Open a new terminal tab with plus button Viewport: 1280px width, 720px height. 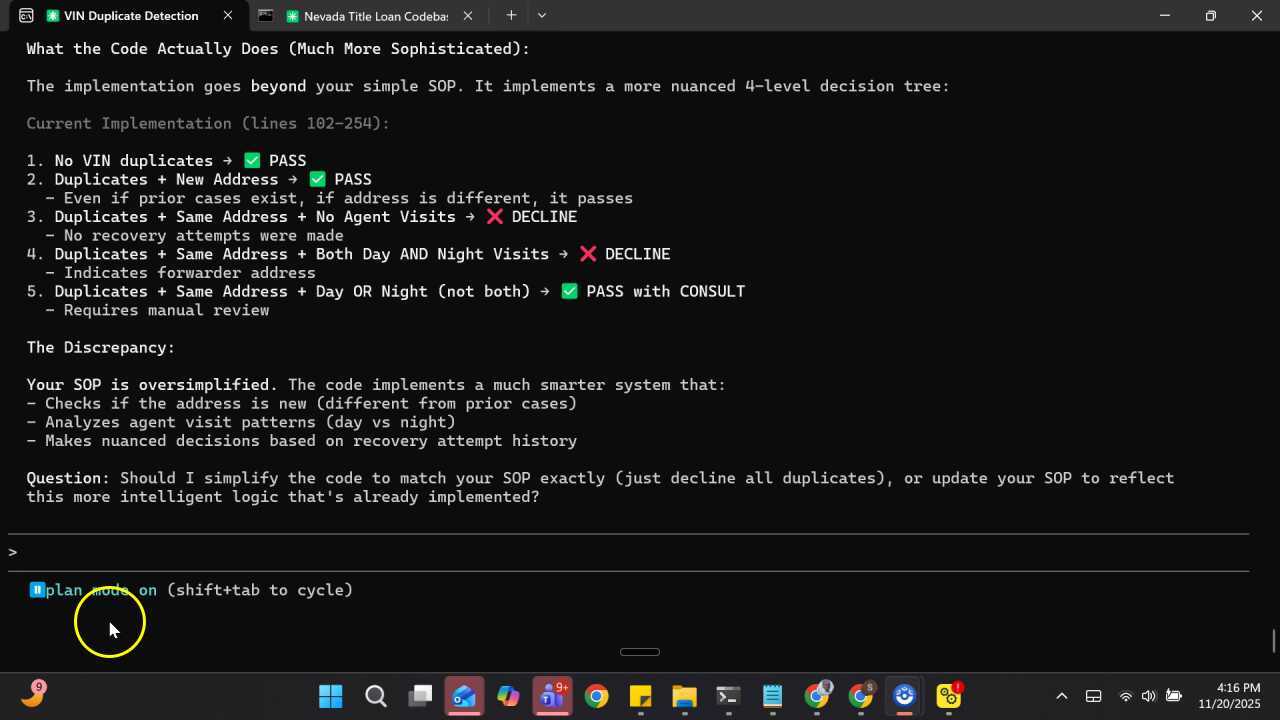tap(511, 16)
